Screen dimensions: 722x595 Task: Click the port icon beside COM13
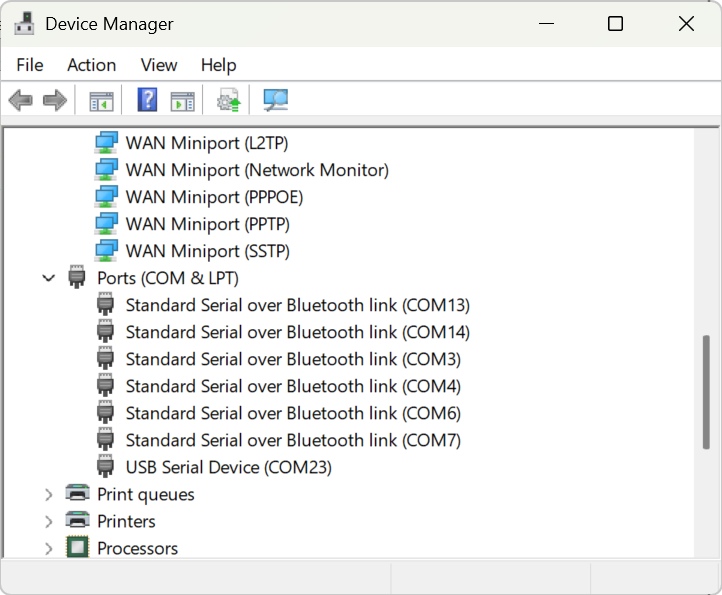105,304
